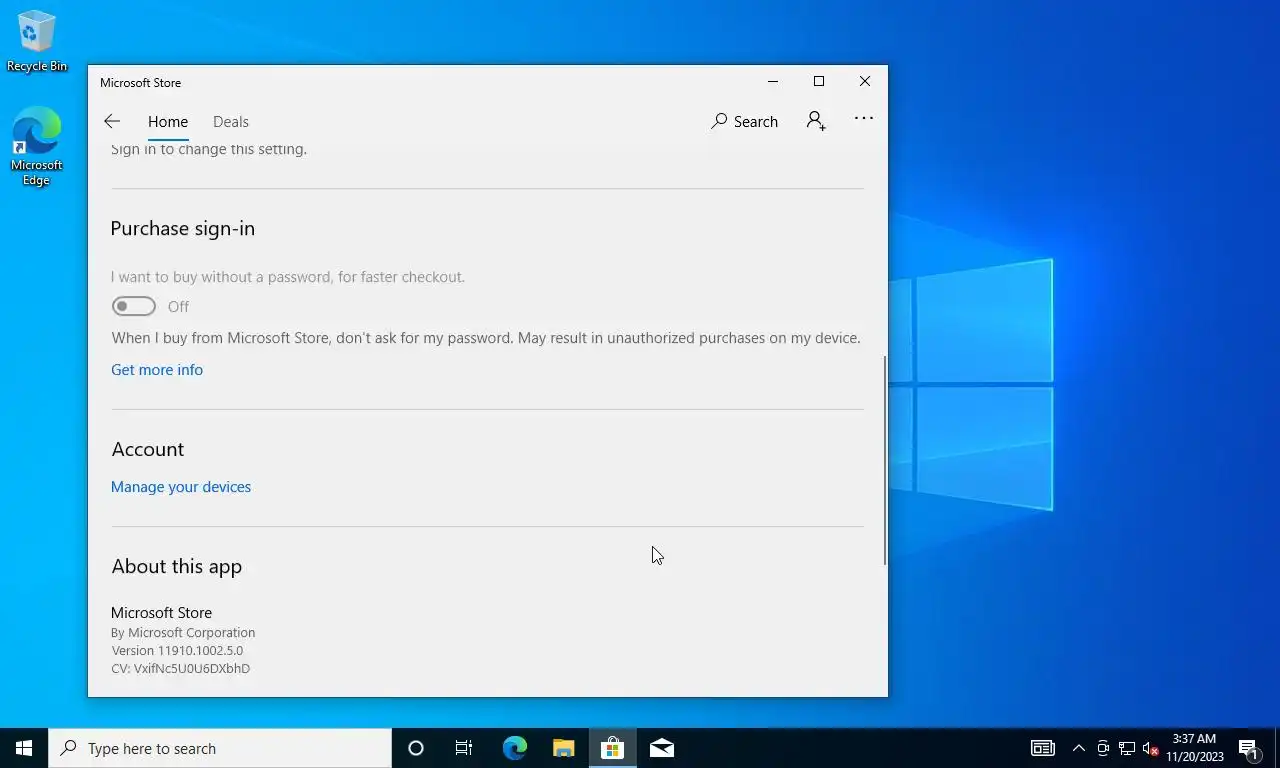
Task: Click the Meet Now tray icon
Action: [x=1103, y=748]
